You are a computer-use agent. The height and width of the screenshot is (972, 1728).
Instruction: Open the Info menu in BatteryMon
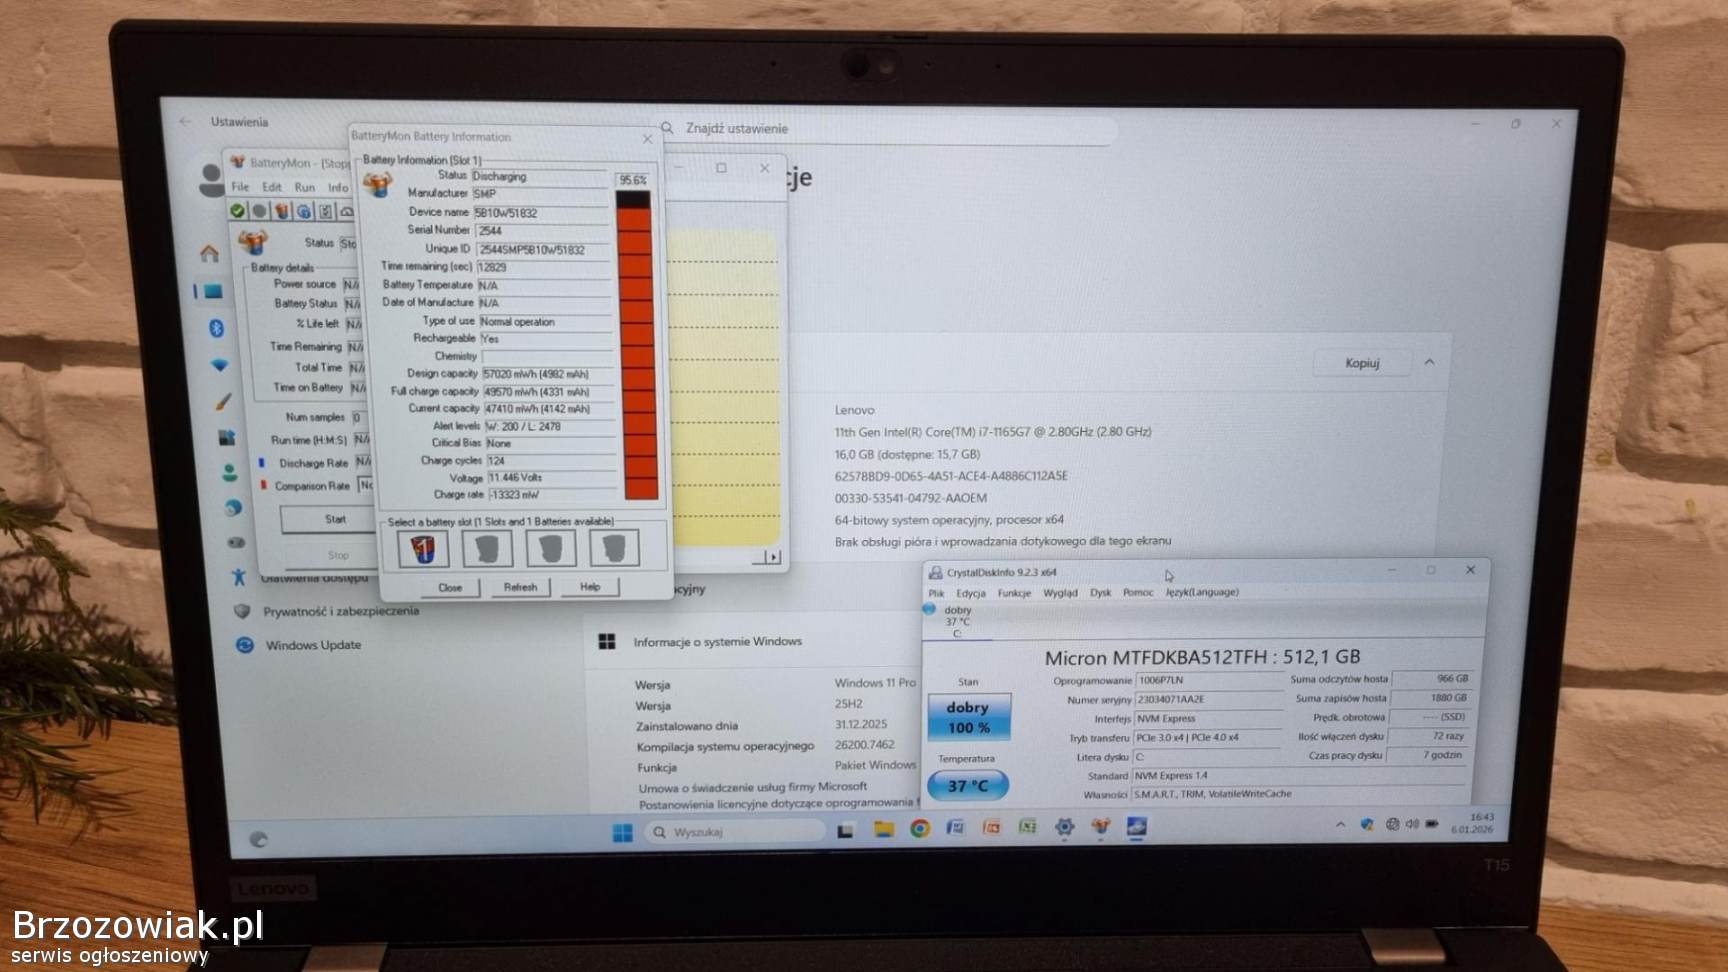[338, 187]
